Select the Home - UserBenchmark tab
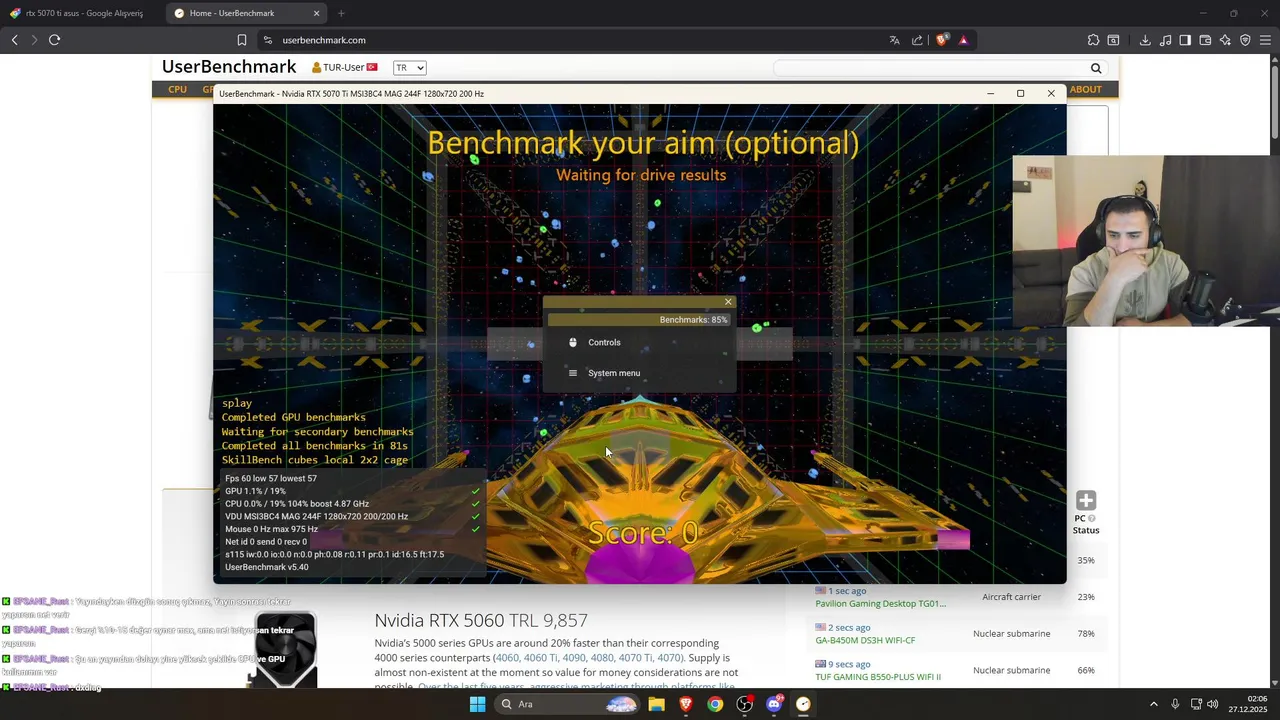 click(x=246, y=13)
